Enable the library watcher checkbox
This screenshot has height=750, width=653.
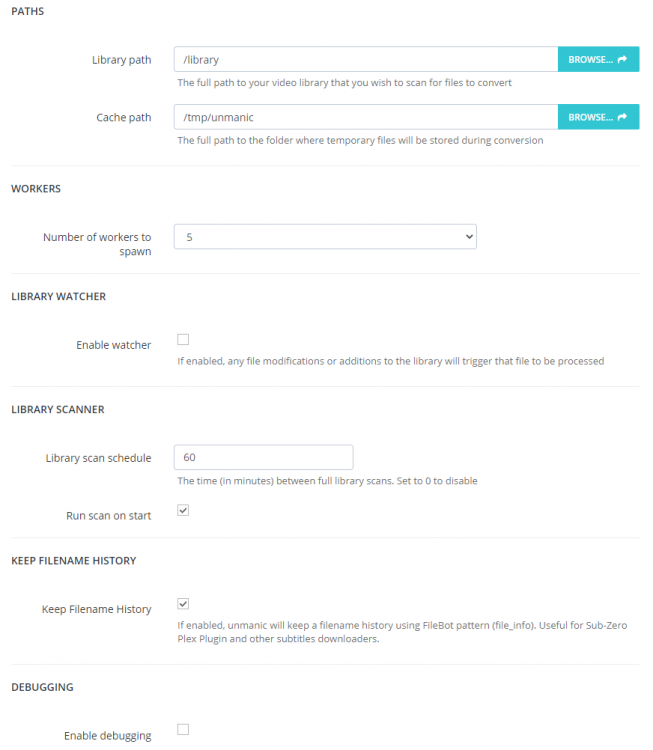[x=183, y=339]
